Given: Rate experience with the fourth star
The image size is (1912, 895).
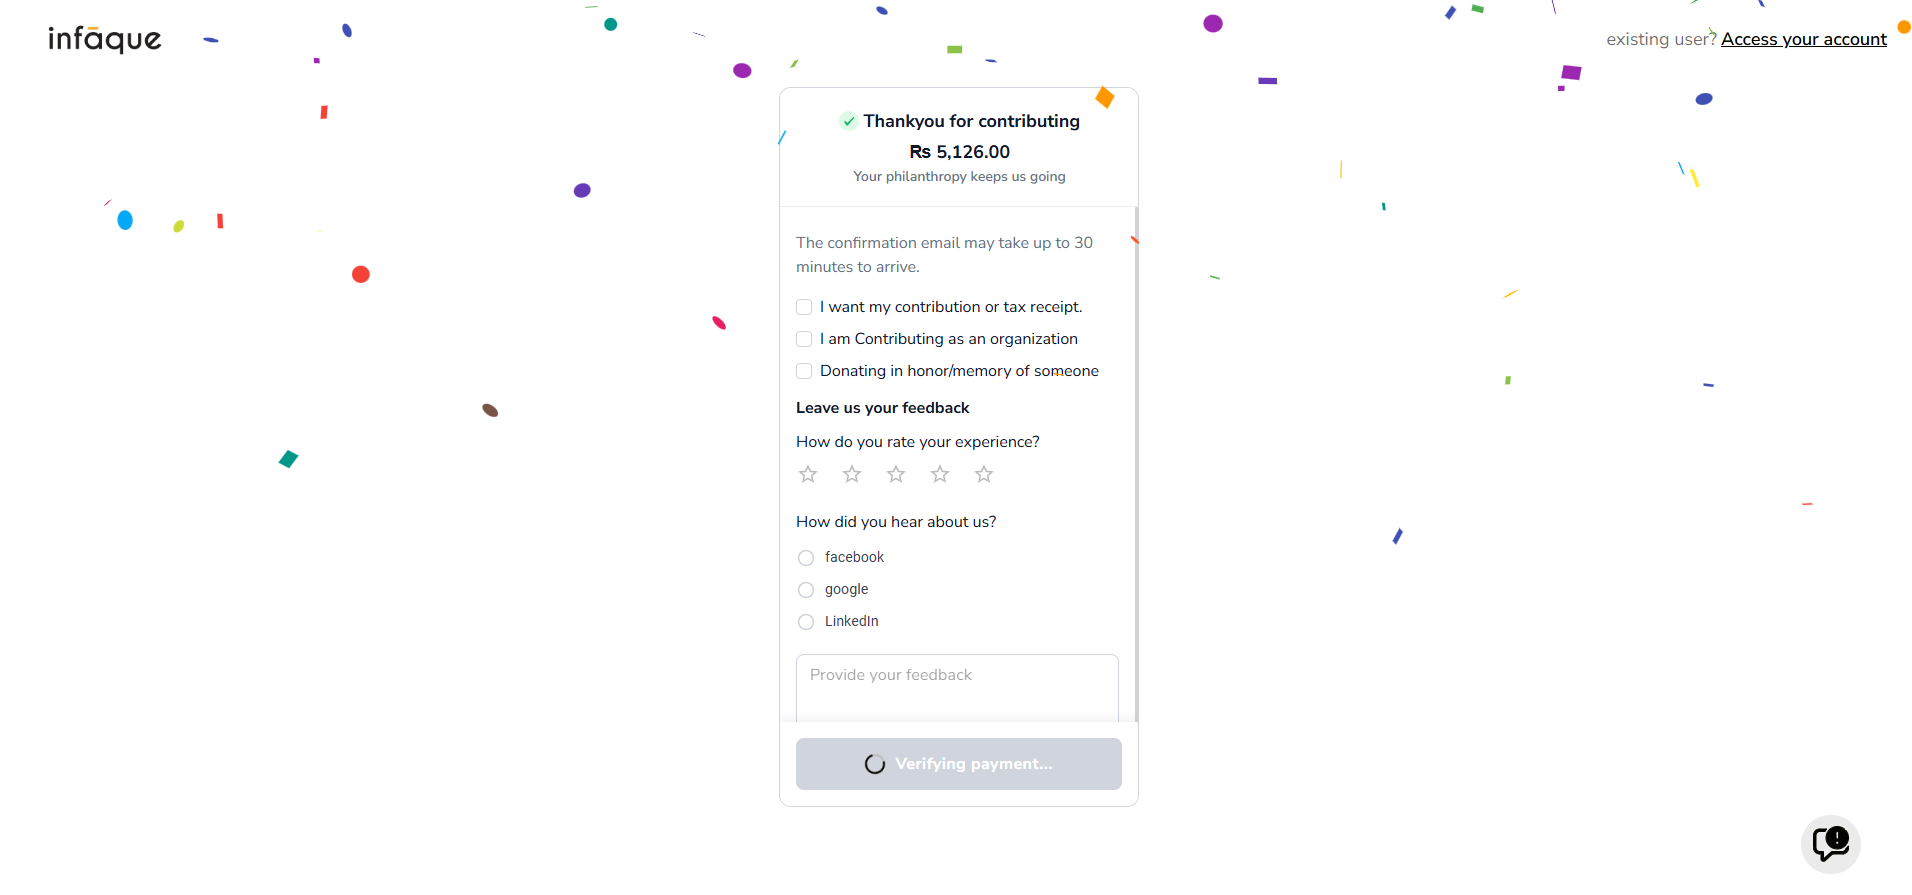Looking at the screenshot, I should coord(940,474).
